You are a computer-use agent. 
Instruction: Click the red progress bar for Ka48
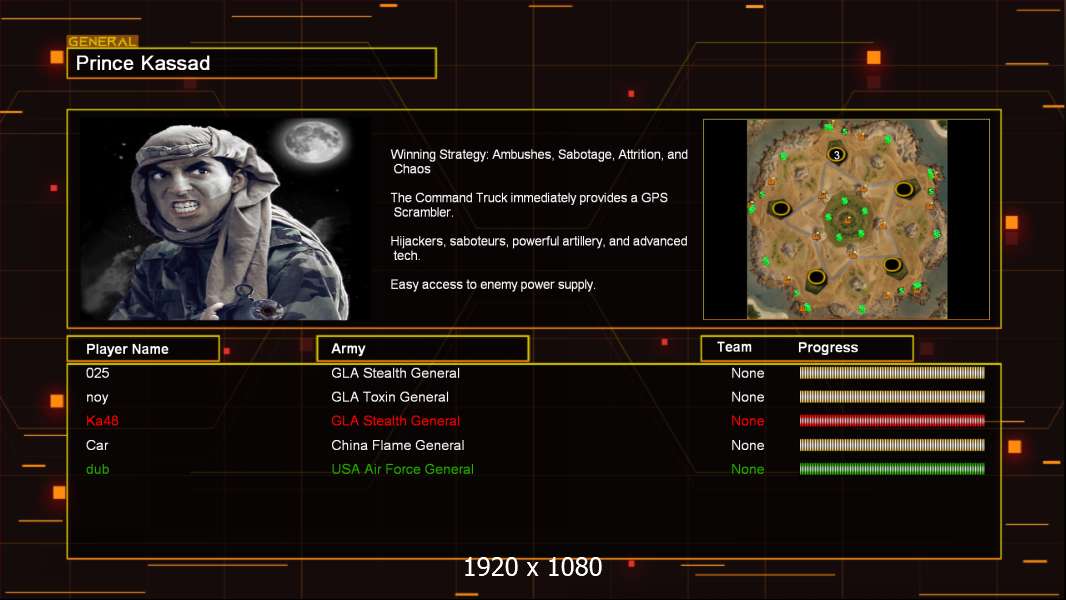pyautogui.click(x=892, y=421)
